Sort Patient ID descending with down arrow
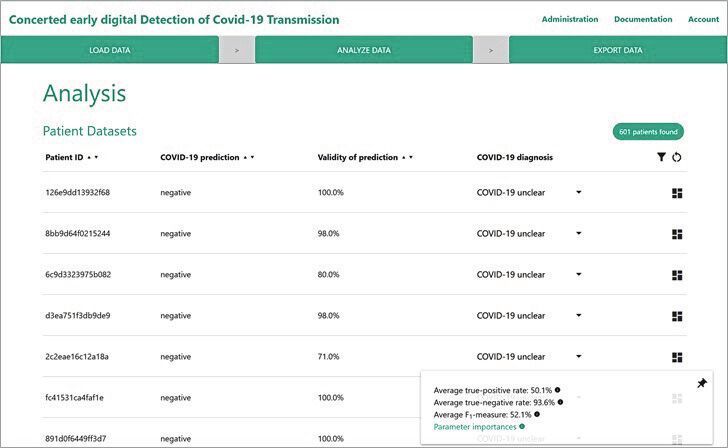 (x=96, y=157)
